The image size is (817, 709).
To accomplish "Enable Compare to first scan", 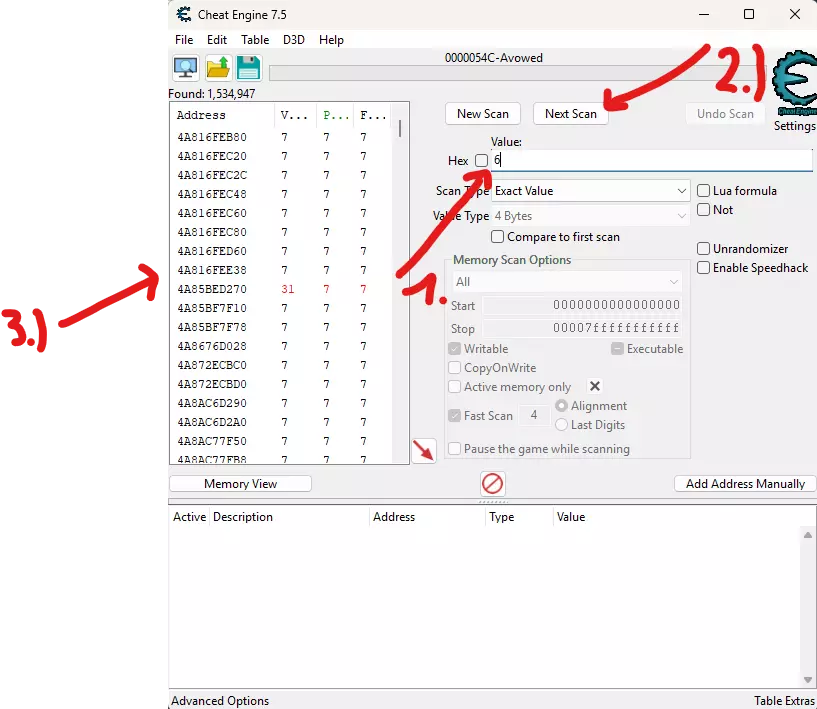I will coord(498,237).
